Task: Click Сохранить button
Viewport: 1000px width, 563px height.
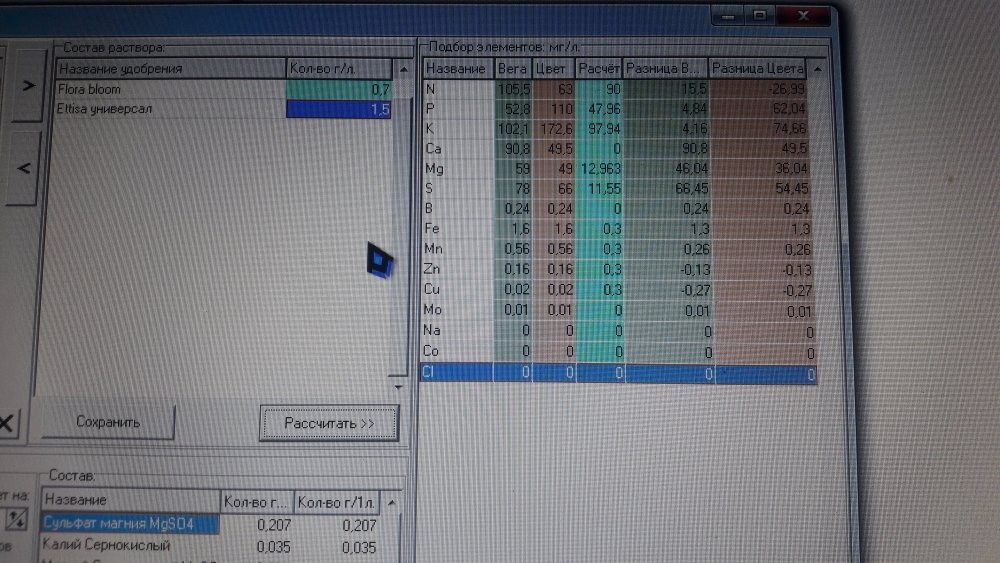Action: pos(108,422)
